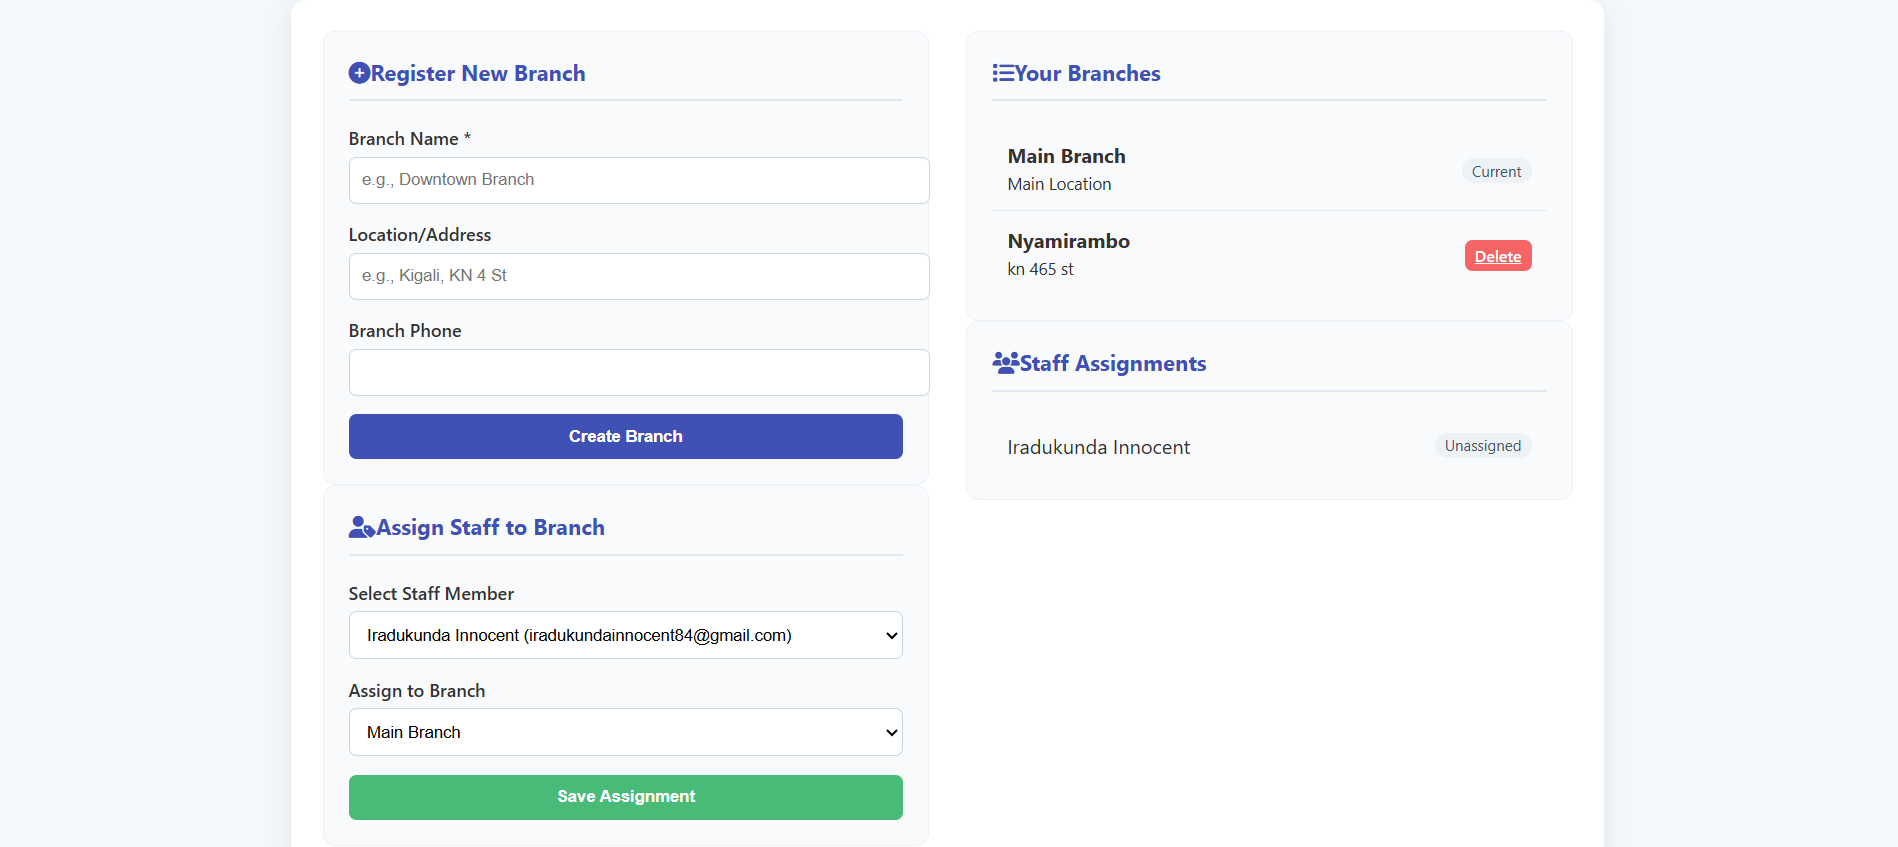Click the plus circle icon beside Register New Branch
Viewport: 1898px width, 847px height.
click(x=359, y=73)
